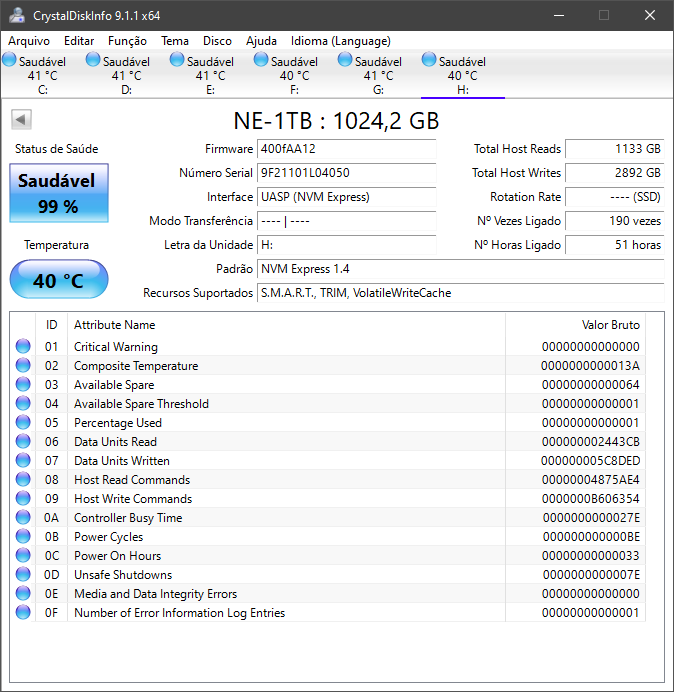The width and height of the screenshot is (674, 692).
Task: Click the Nº Vezes Ligado label
Action: 519,221
